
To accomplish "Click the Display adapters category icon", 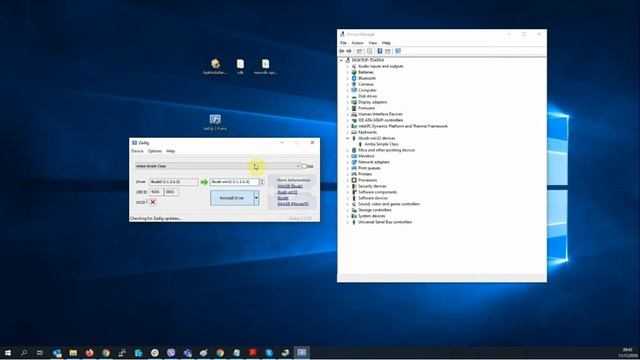I will pos(354,102).
